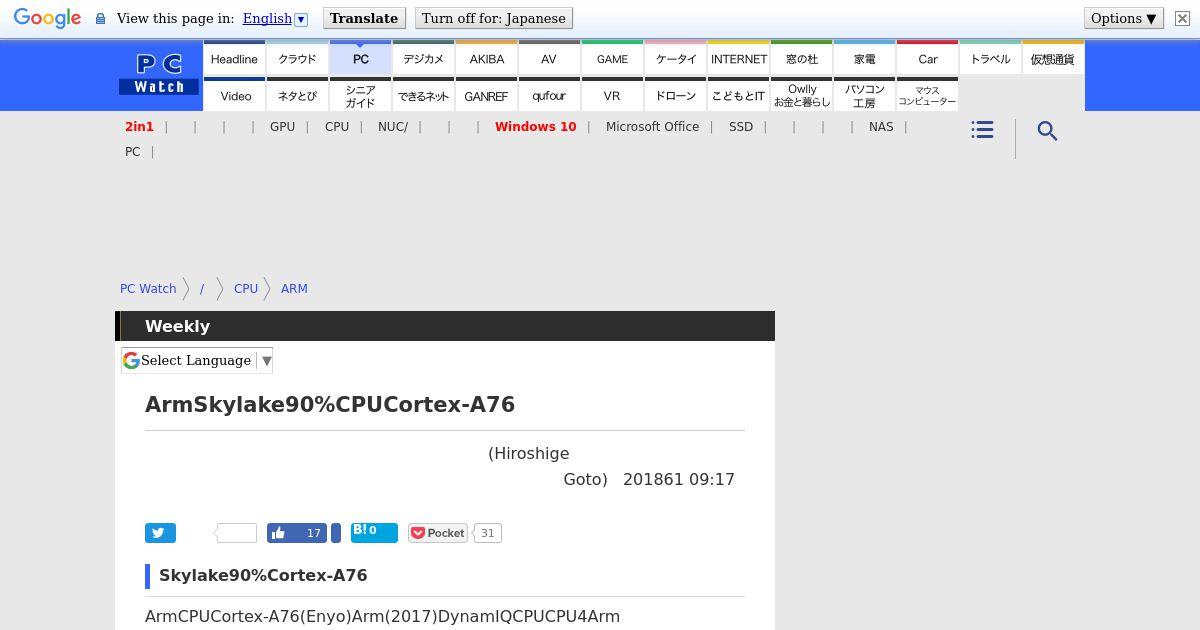Open the INTERNET tab
Screen dimensions: 1200x630
(x=738, y=58)
